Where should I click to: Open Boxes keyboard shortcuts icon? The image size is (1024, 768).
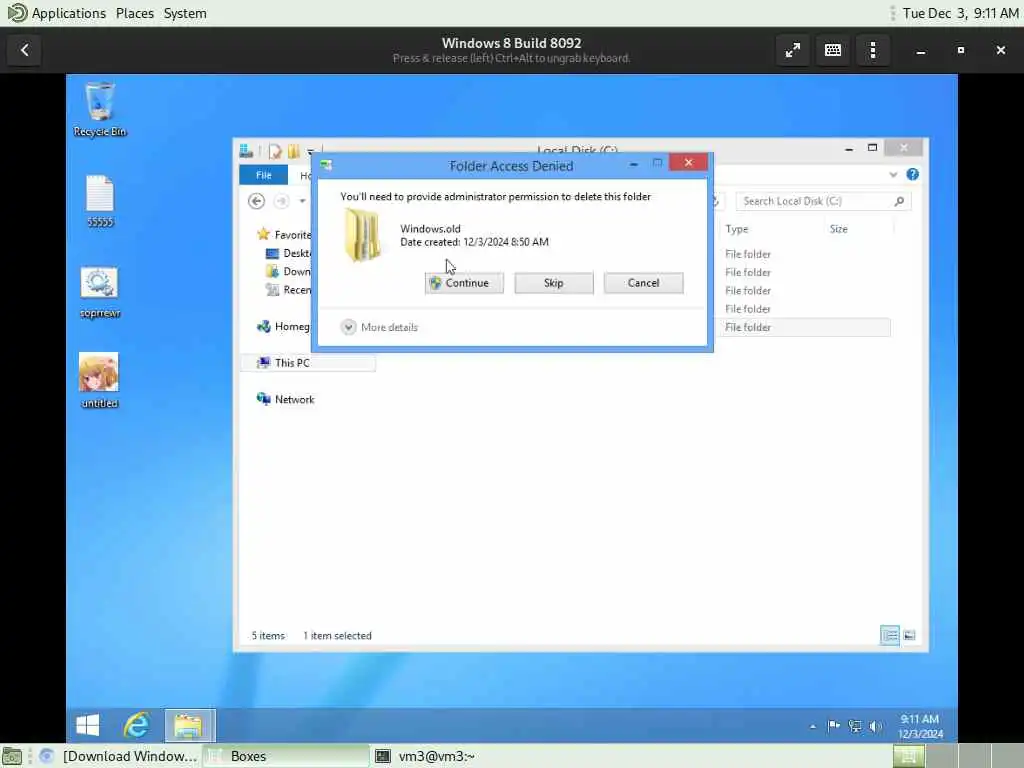pyautogui.click(x=833, y=50)
